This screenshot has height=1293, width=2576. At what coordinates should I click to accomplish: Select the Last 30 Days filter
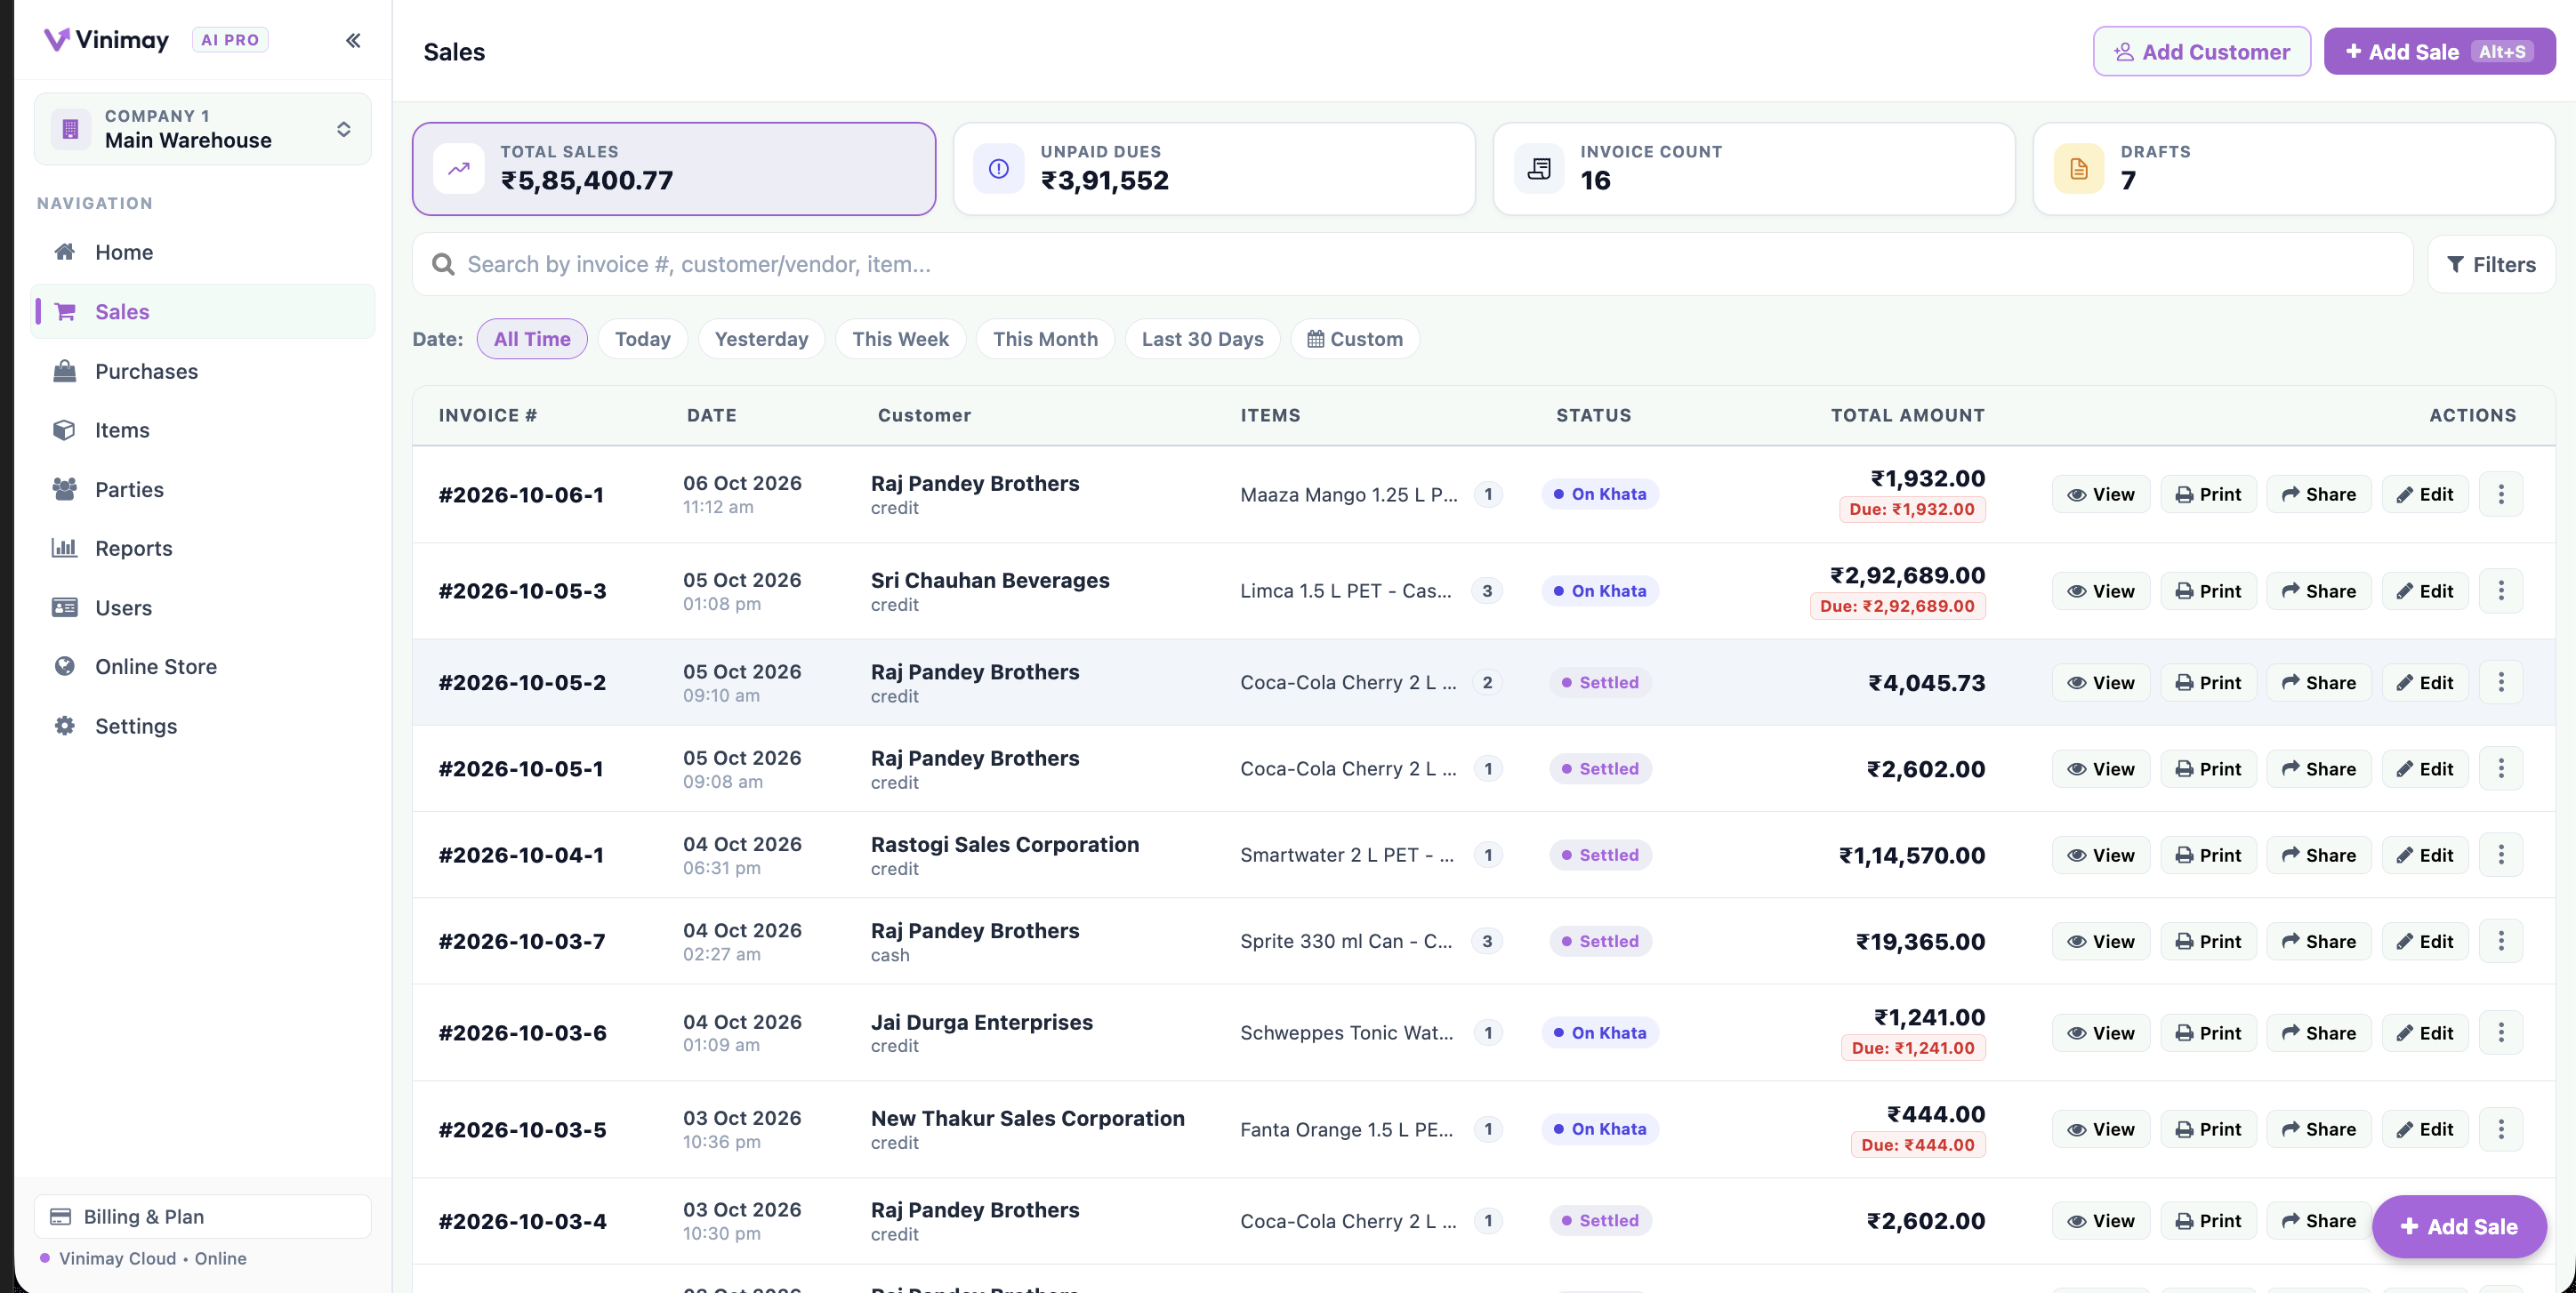1202,339
